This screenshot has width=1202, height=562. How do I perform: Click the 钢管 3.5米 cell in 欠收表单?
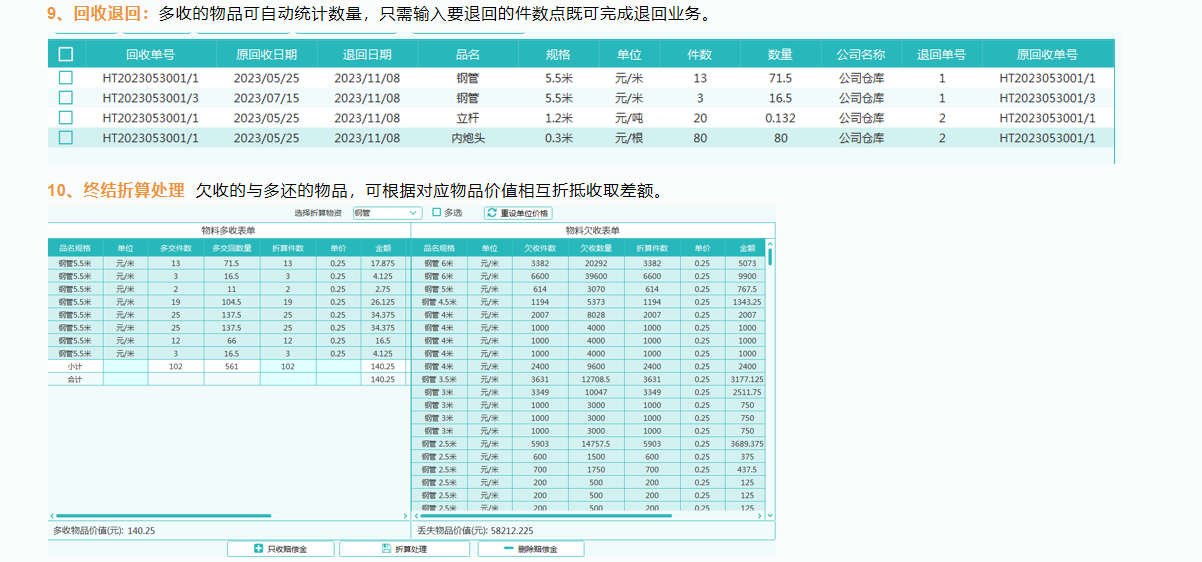(x=439, y=380)
